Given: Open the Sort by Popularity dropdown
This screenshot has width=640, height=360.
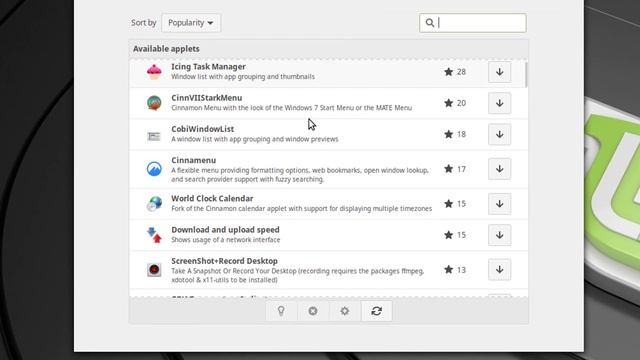Looking at the screenshot, I should click(x=191, y=23).
